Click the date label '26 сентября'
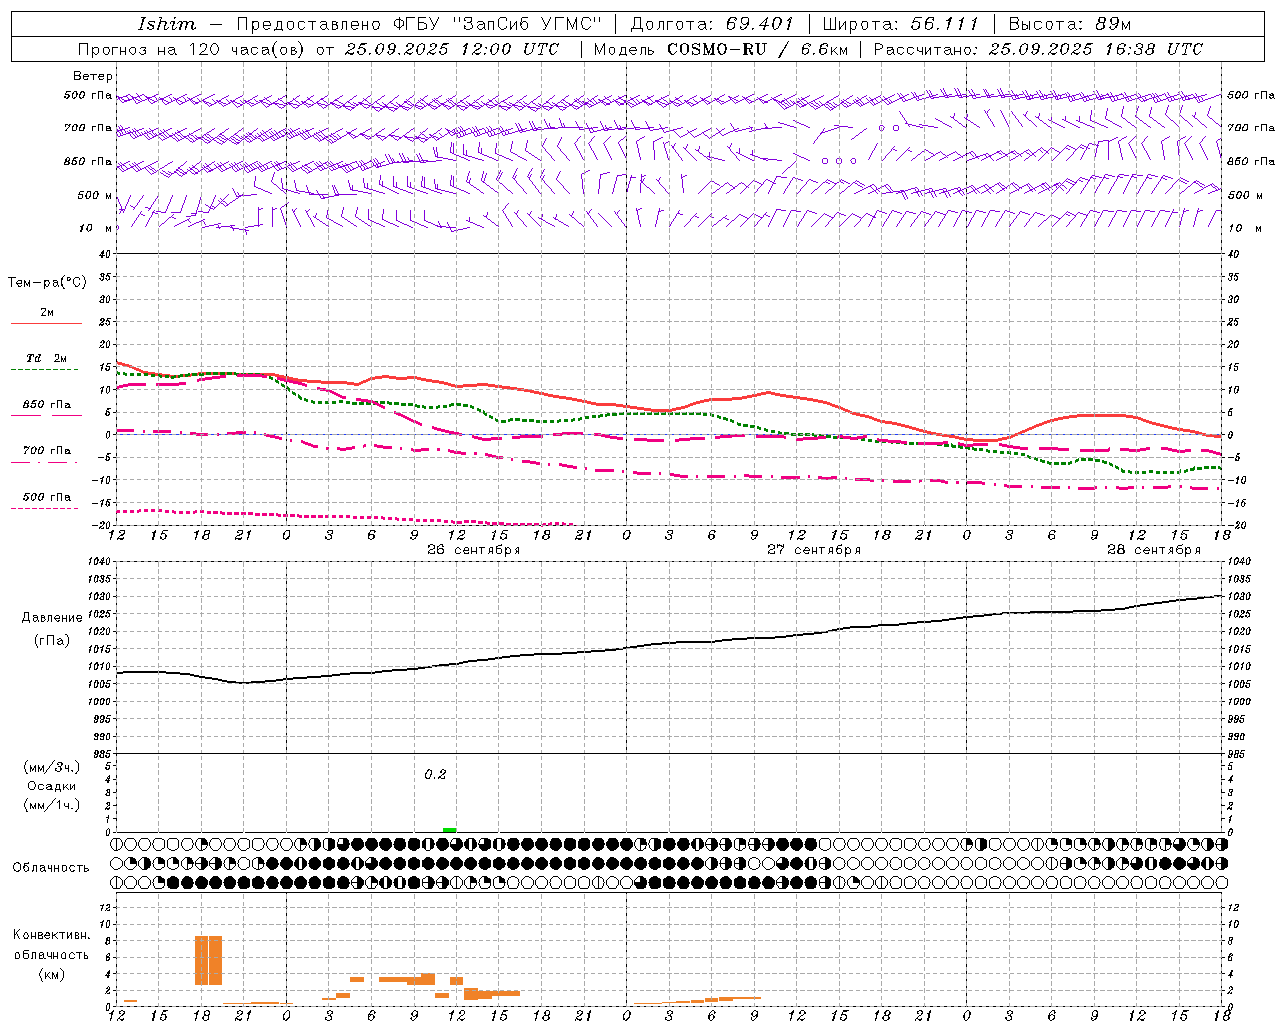Screen dimensions: 1280x1024 pyautogui.click(x=474, y=550)
